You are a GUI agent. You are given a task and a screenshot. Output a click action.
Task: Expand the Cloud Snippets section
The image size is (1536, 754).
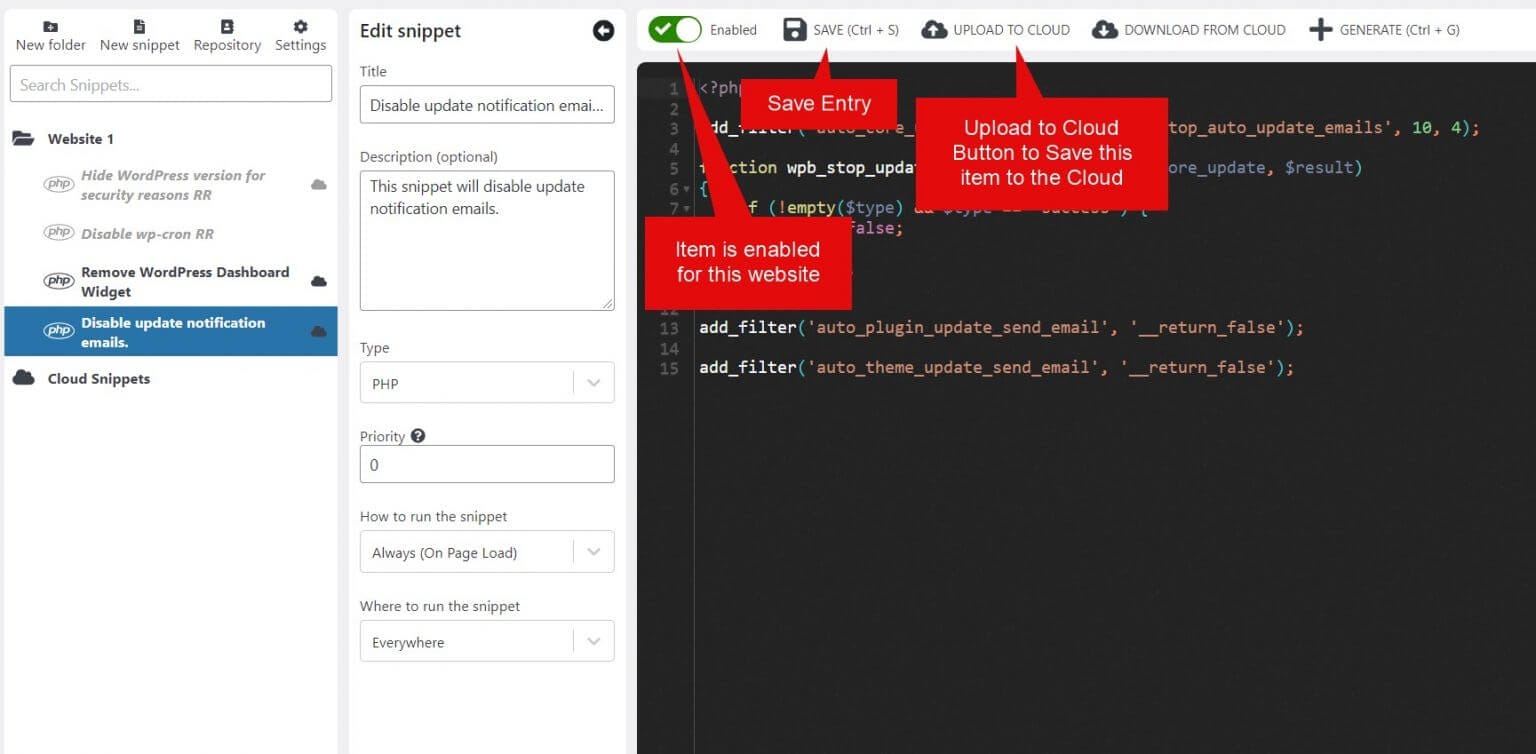tap(98, 379)
